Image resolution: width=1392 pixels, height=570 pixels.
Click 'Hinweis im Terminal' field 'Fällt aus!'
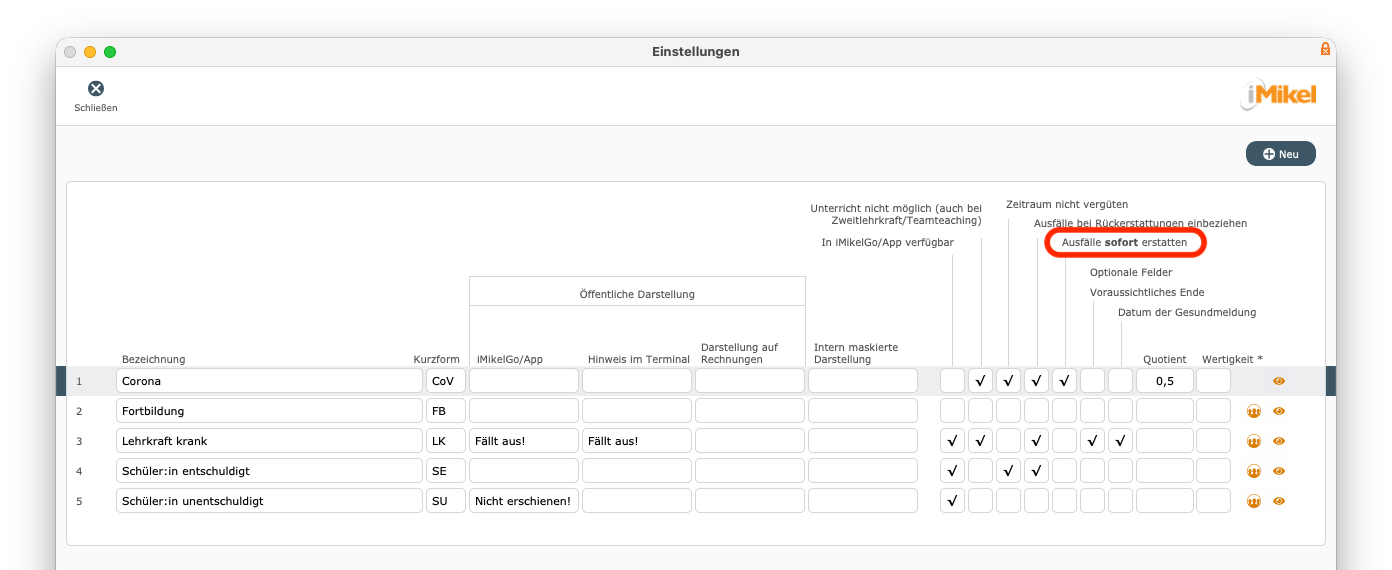tap(636, 441)
